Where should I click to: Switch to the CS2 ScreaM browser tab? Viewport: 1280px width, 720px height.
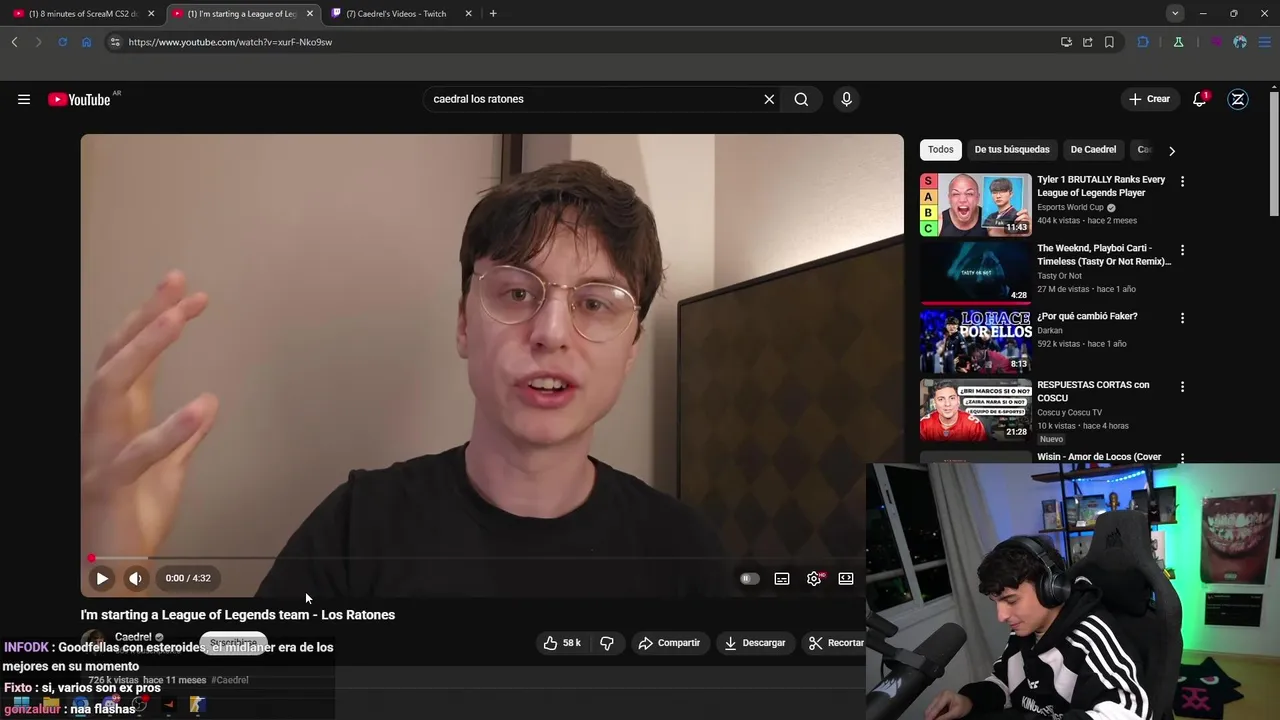(84, 14)
